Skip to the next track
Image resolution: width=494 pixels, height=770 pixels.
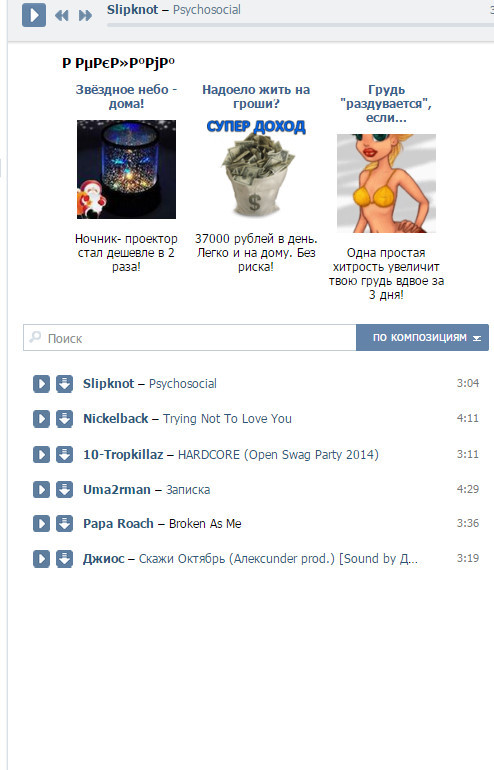(x=85, y=16)
